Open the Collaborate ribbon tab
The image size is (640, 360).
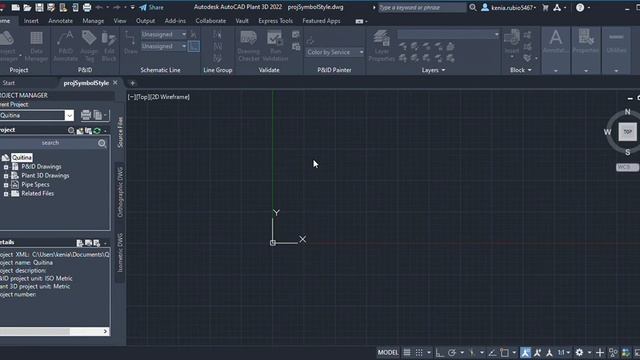click(x=211, y=21)
